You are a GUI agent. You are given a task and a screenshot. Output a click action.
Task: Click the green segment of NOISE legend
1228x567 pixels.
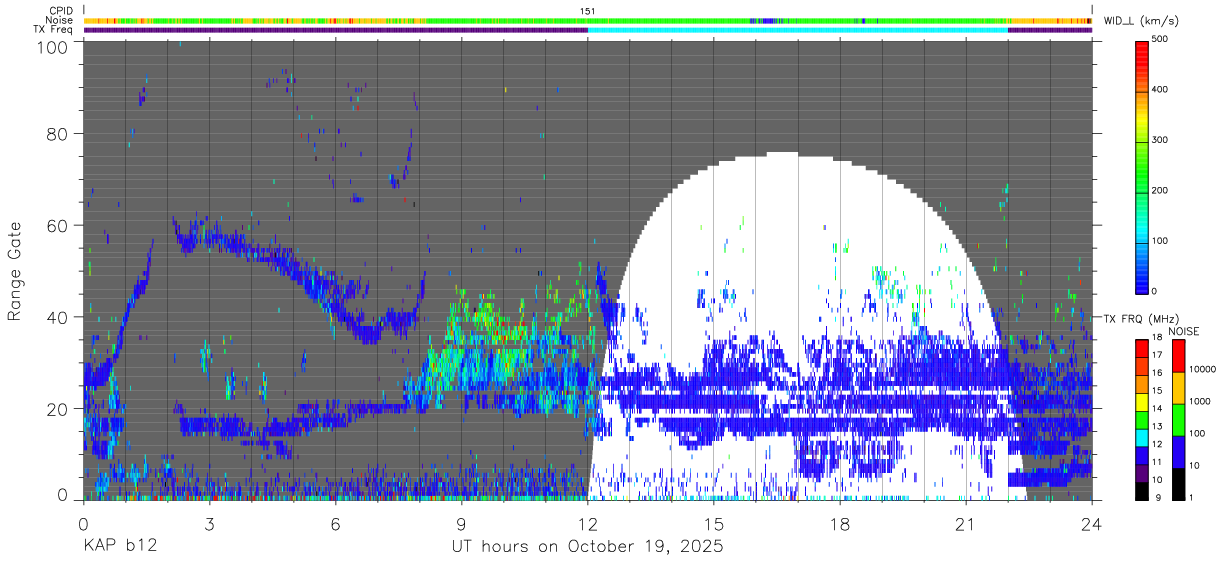click(1178, 418)
